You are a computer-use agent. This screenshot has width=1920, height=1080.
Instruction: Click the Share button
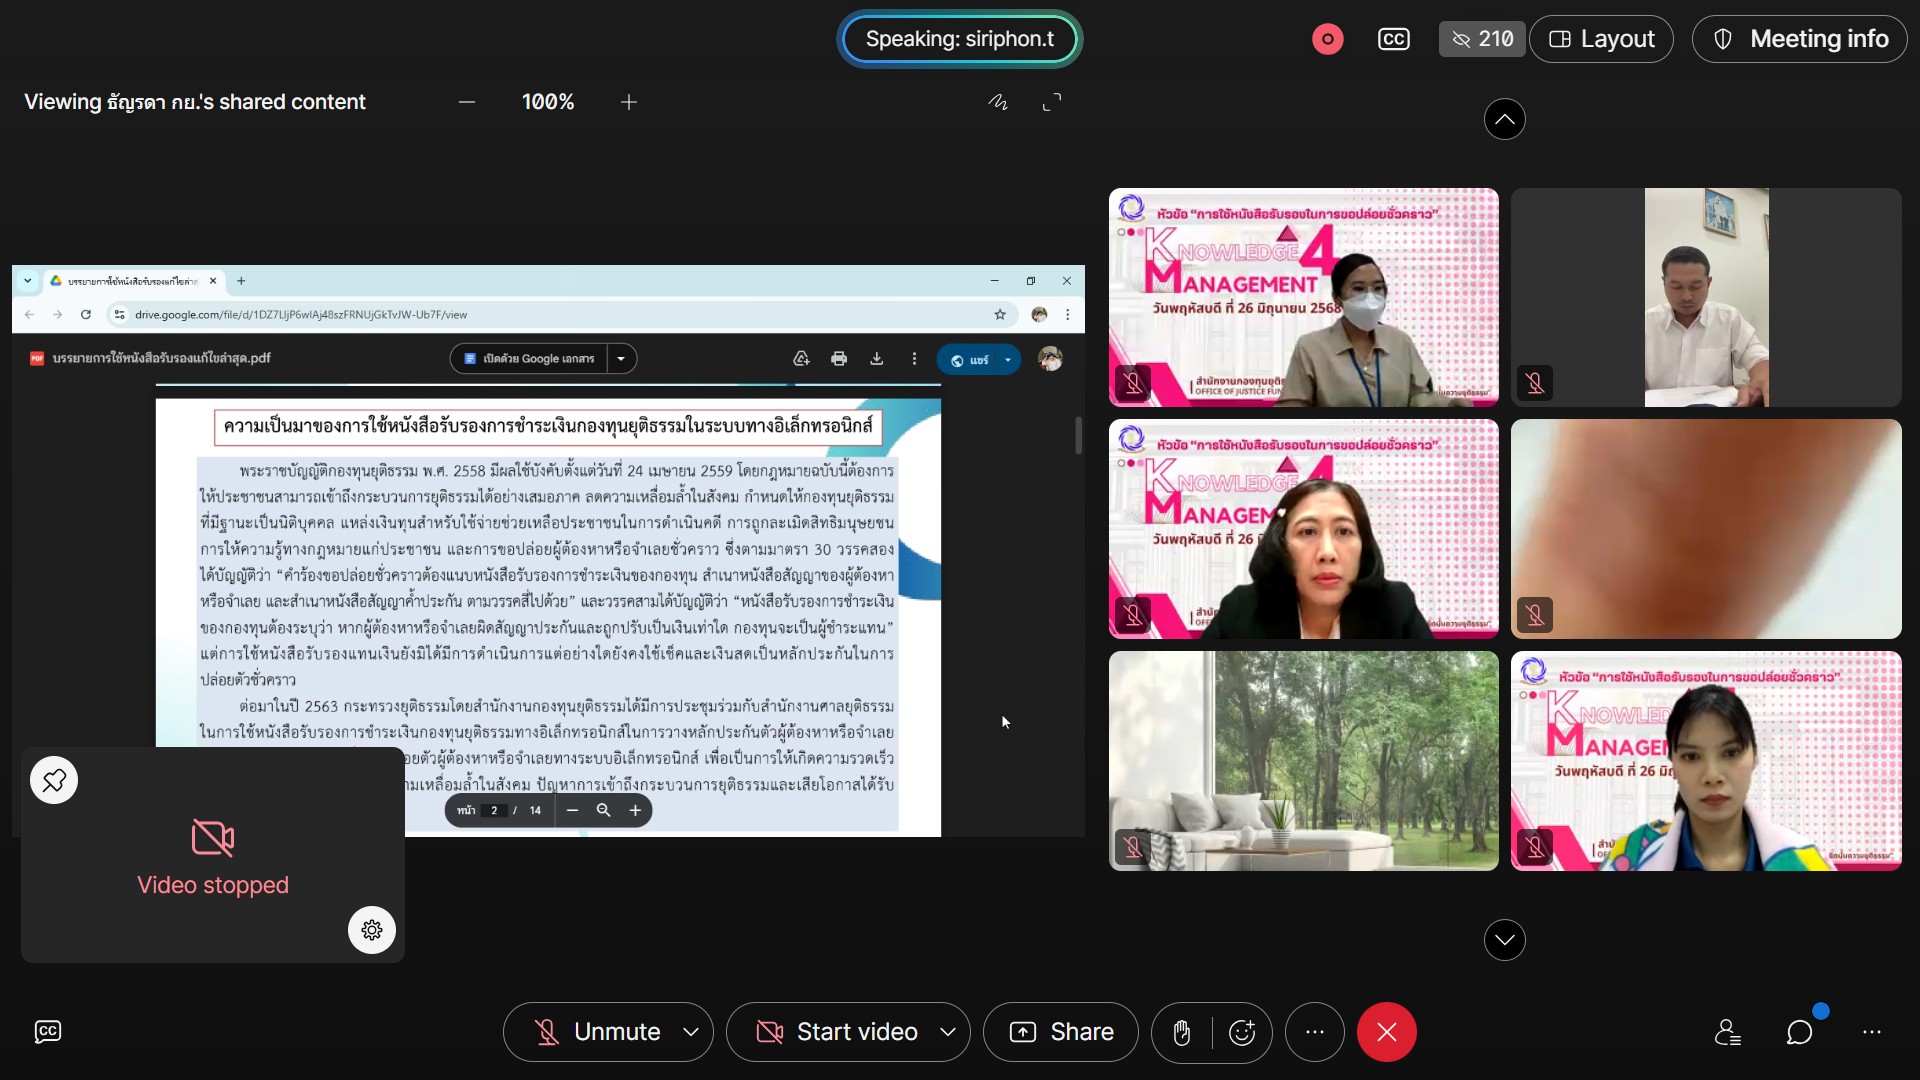1061,1032
